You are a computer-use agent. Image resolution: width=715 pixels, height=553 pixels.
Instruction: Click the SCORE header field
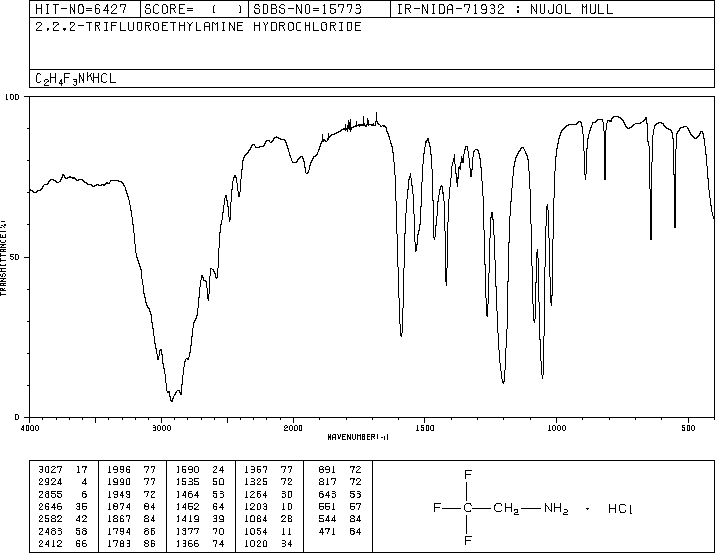[x=193, y=9]
